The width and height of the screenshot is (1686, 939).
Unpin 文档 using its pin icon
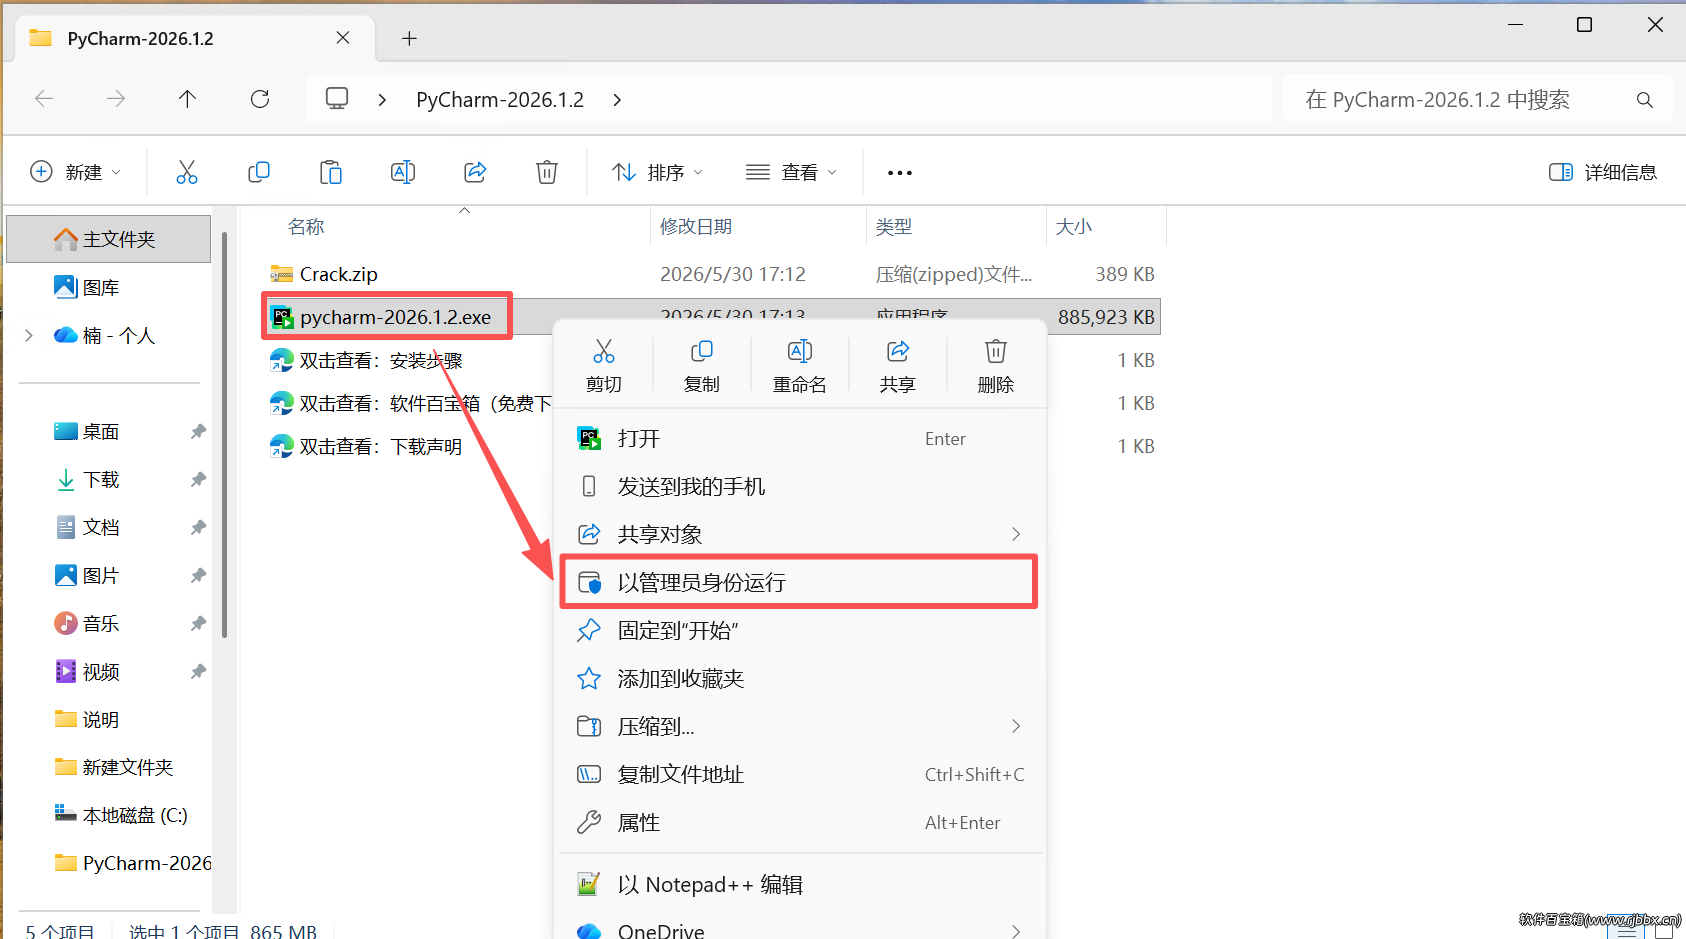(x=198, y=528)
